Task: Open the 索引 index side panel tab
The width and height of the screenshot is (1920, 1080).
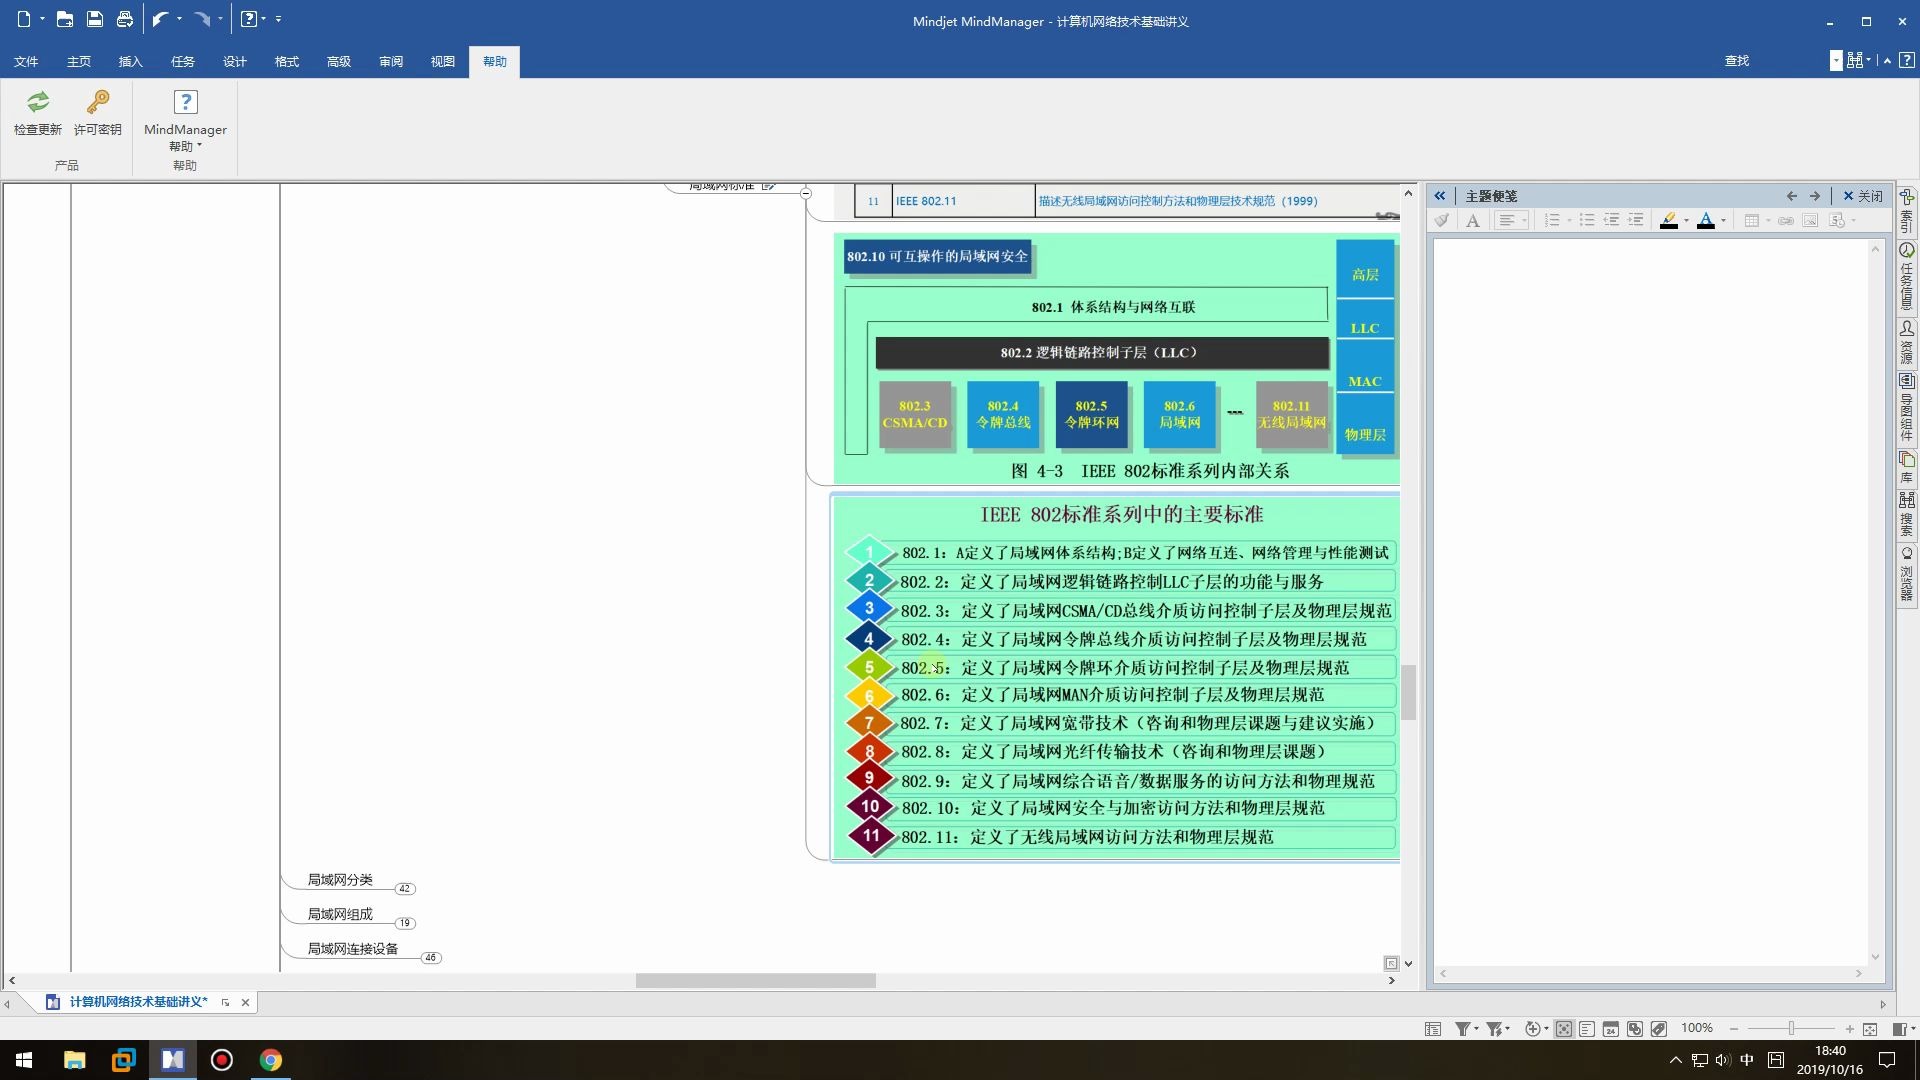Action: (1907, 211)
